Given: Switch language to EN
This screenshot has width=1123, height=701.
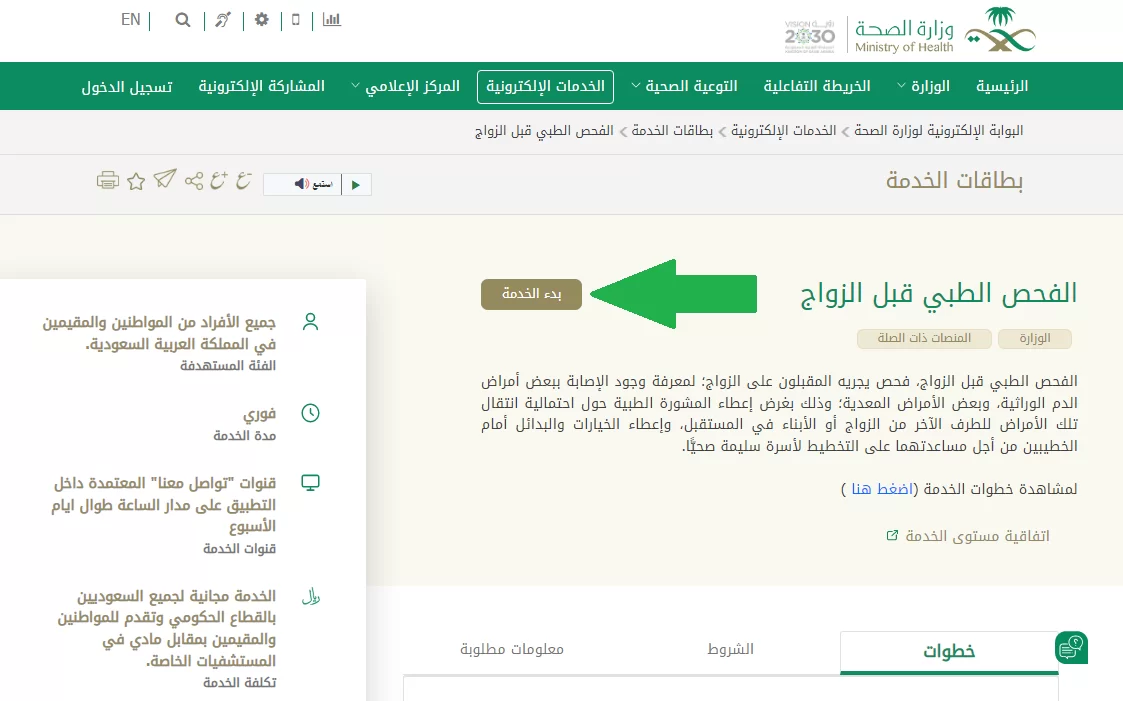Looking at the screenshot, I should point(130,19).
